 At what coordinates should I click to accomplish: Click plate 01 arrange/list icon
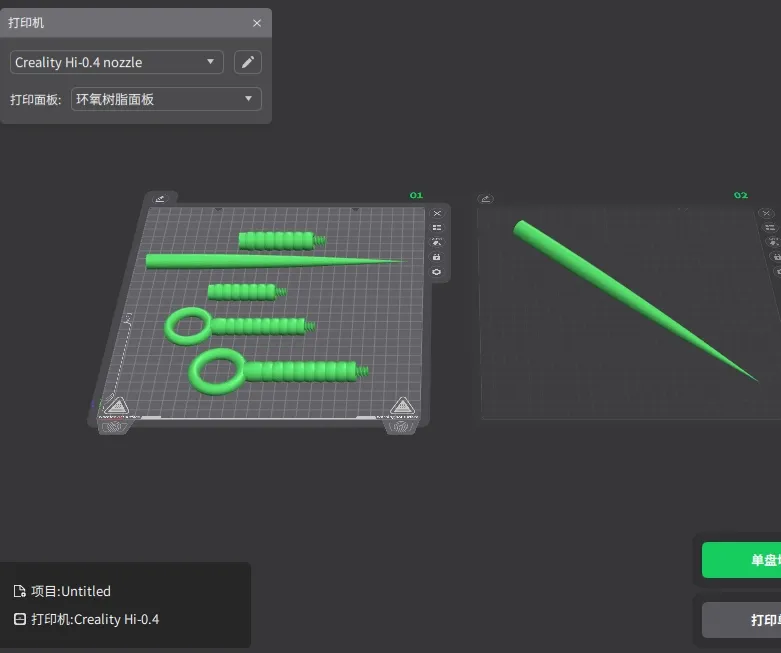(437, 228)
